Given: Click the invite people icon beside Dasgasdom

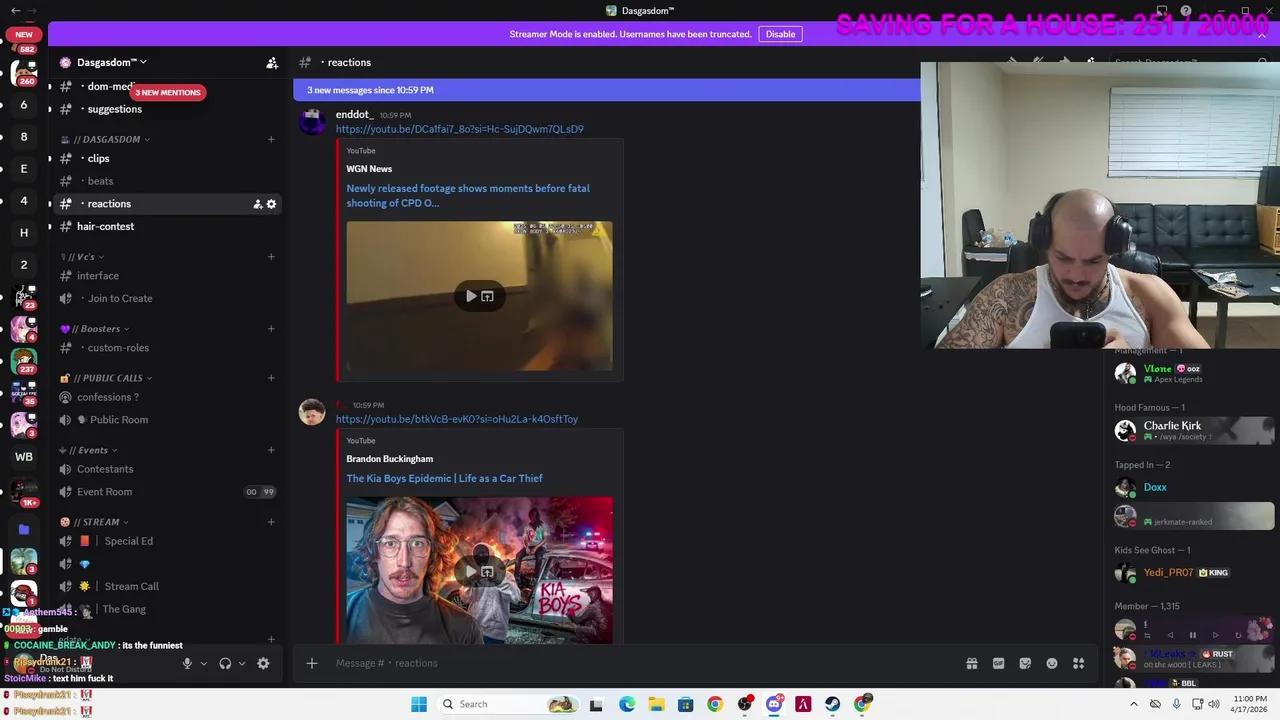Looking at the screenshot, I should [272, 63].
